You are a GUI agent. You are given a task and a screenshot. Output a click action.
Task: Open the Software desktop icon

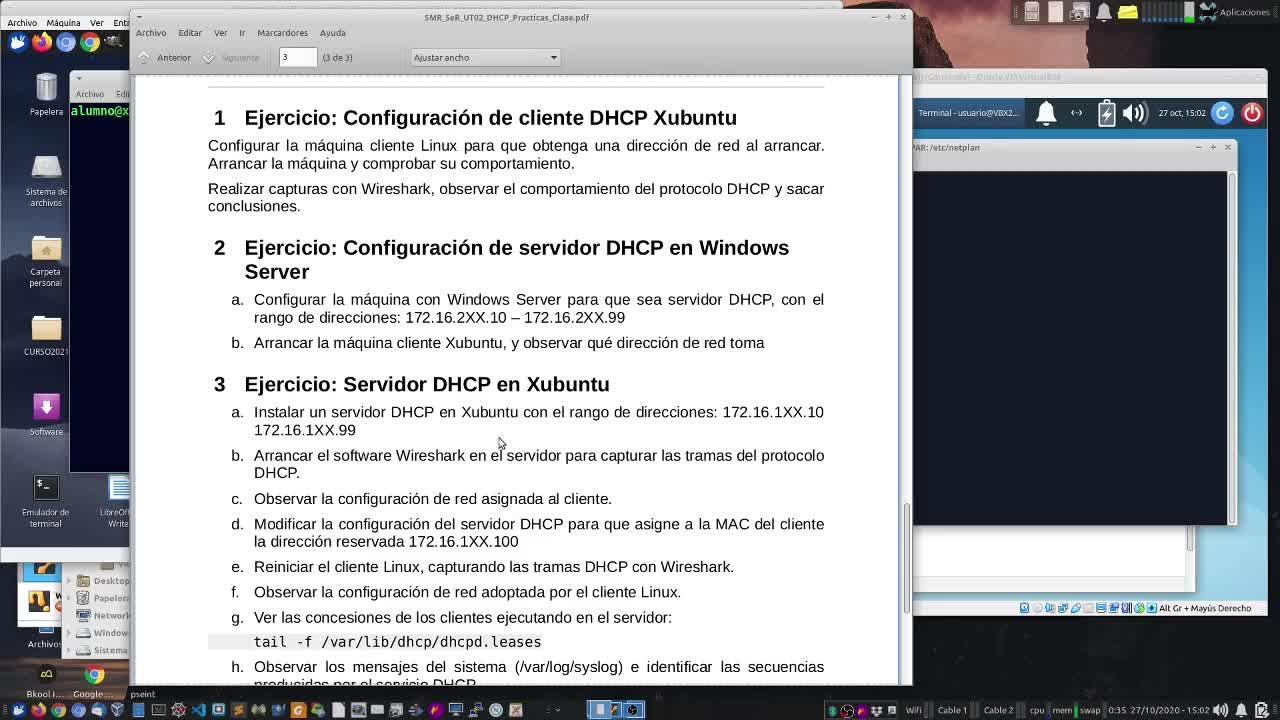[x=46, y=415]
